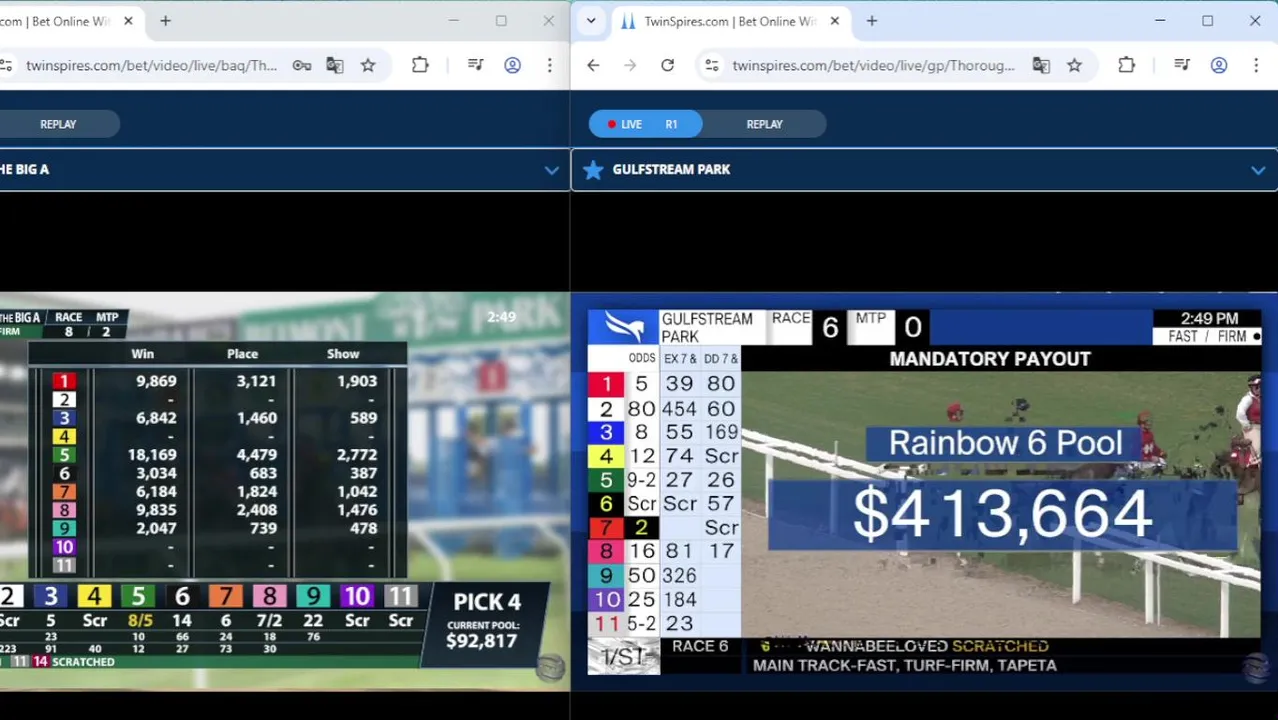Go back in the right window
The image size is (1278, 720).
click(593, 65)
